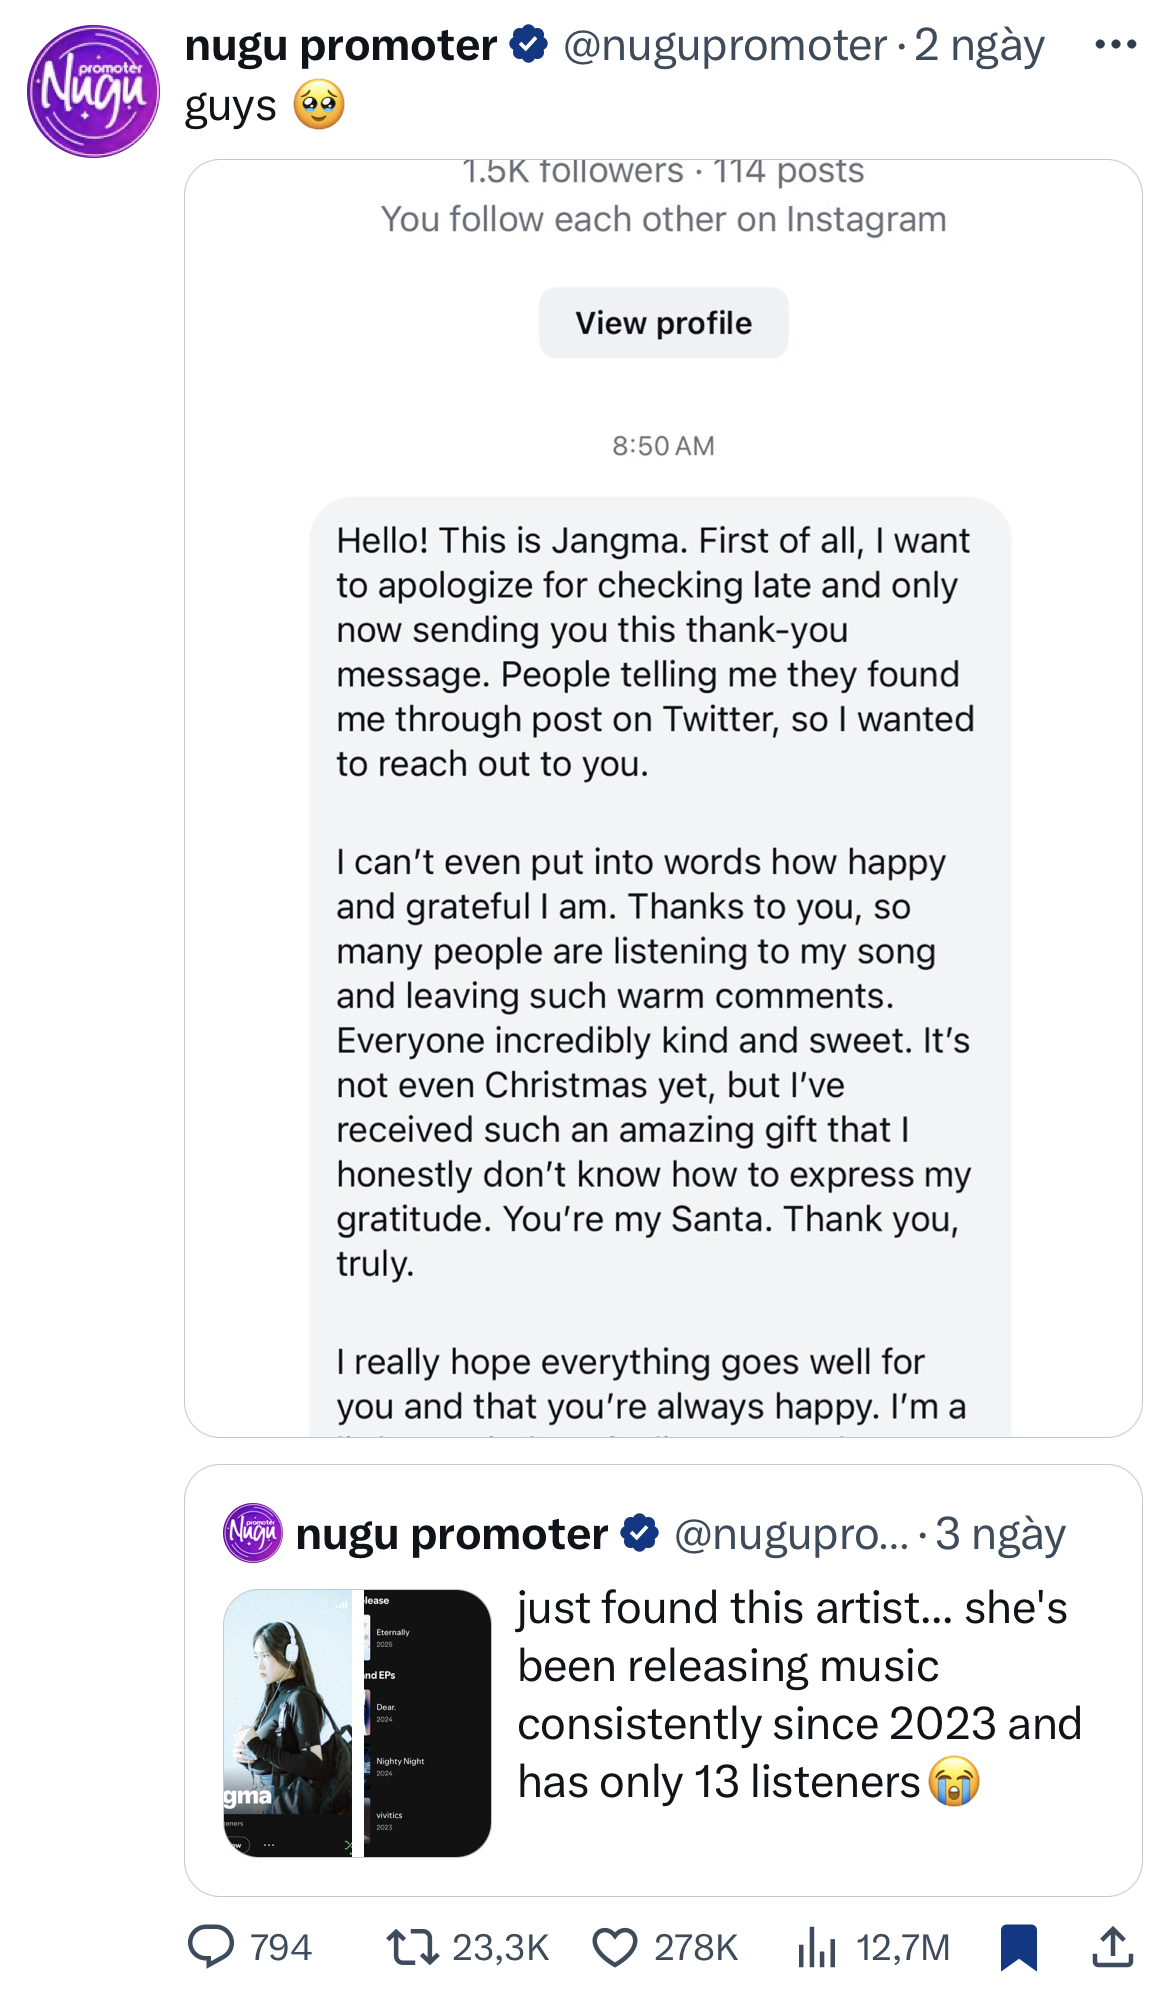Open the '2 ngày' post timestamp
This screenshot has height=2005, width=1170.
(979, 45)
